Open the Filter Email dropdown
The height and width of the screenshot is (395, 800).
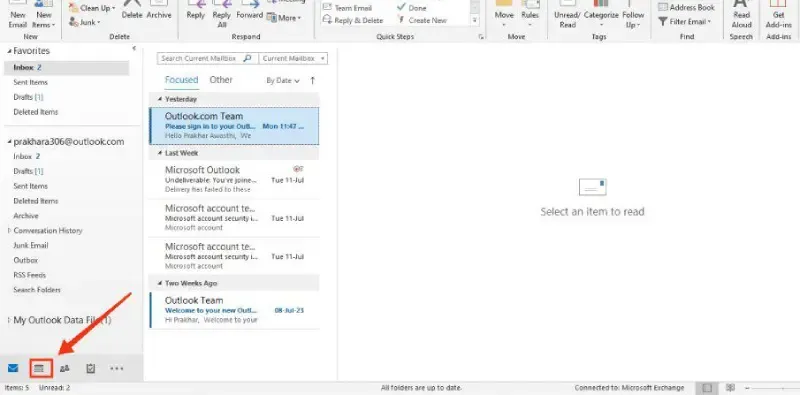pyautogui.click(x=684, y=21)
